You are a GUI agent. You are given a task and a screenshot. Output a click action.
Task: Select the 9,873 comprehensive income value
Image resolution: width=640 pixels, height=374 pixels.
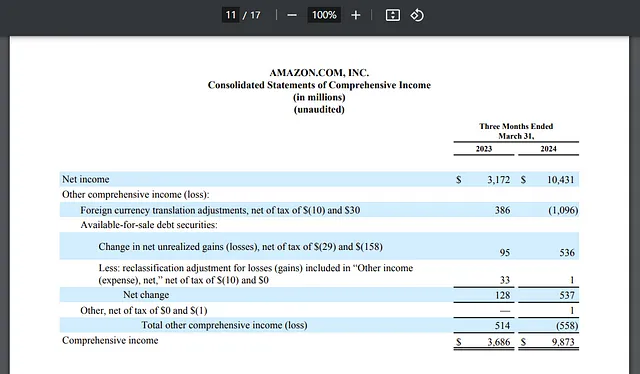[x=563, y=342]
